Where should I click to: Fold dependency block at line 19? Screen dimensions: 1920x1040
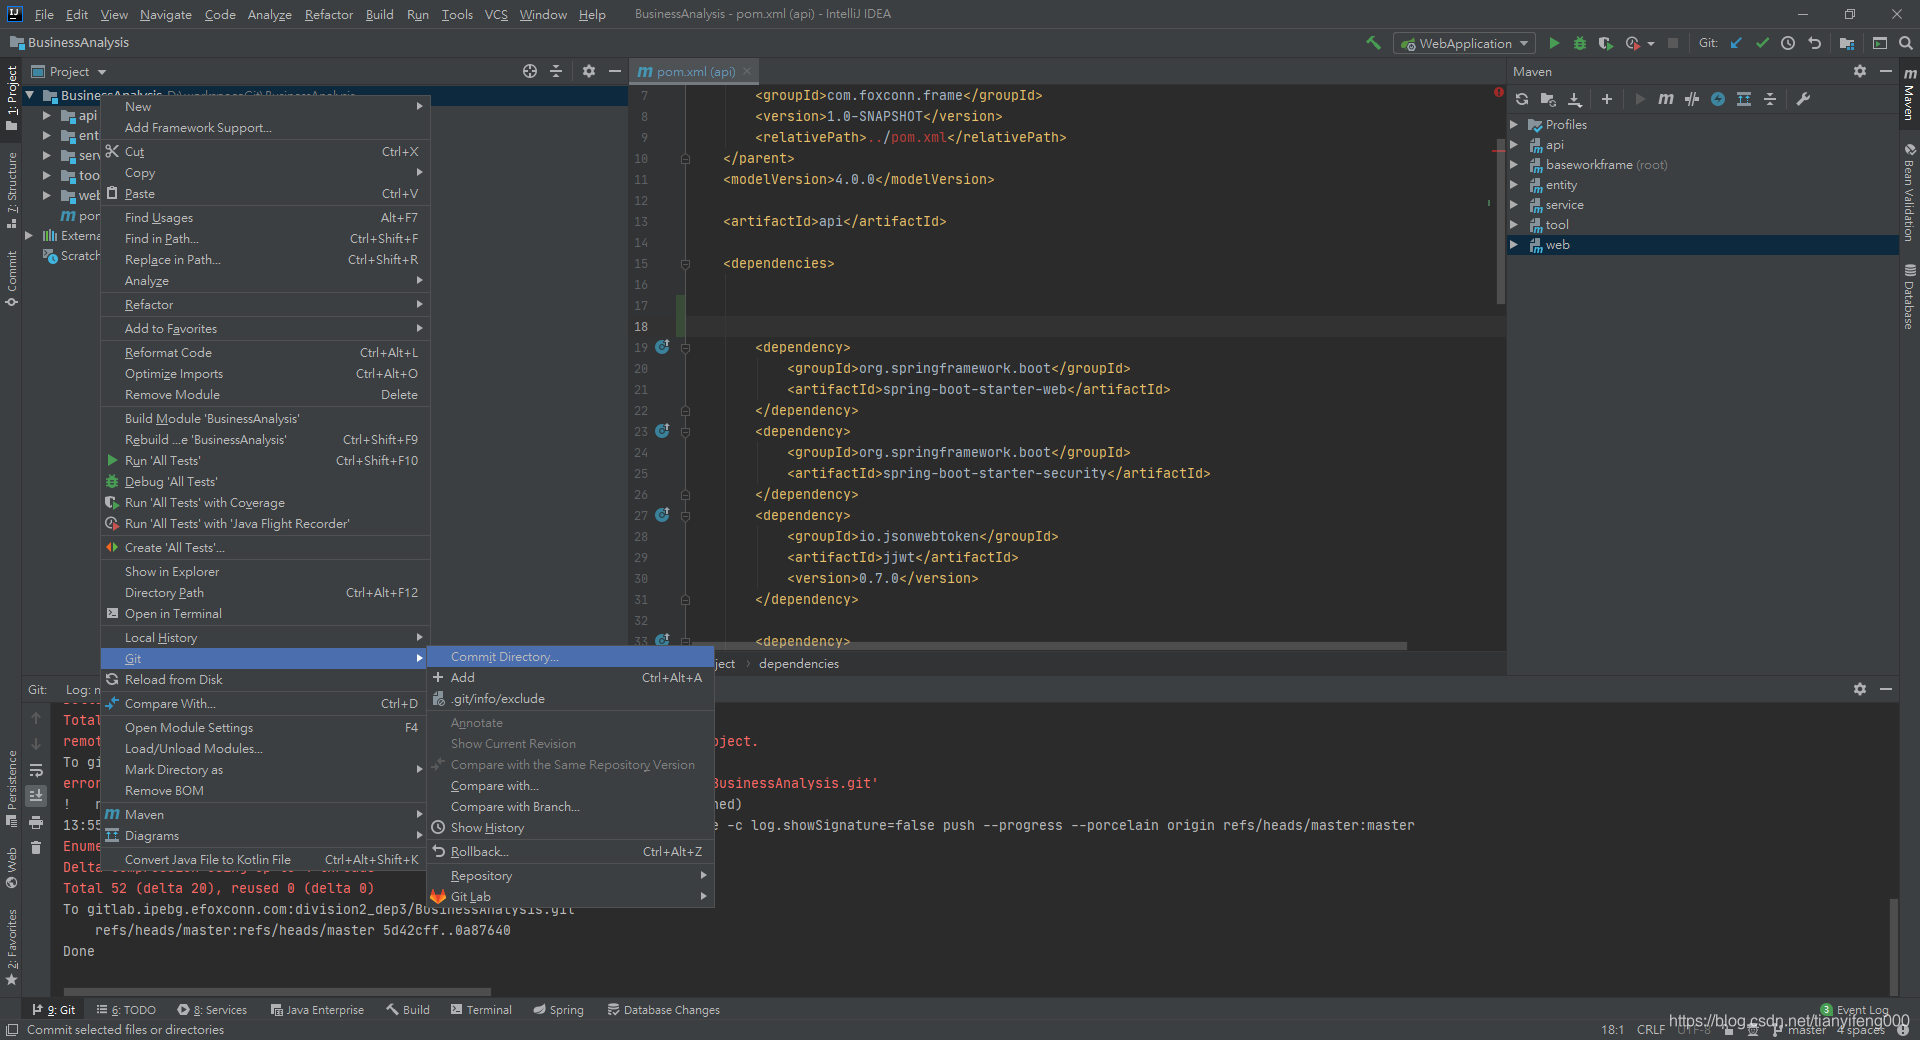(685, 348)
